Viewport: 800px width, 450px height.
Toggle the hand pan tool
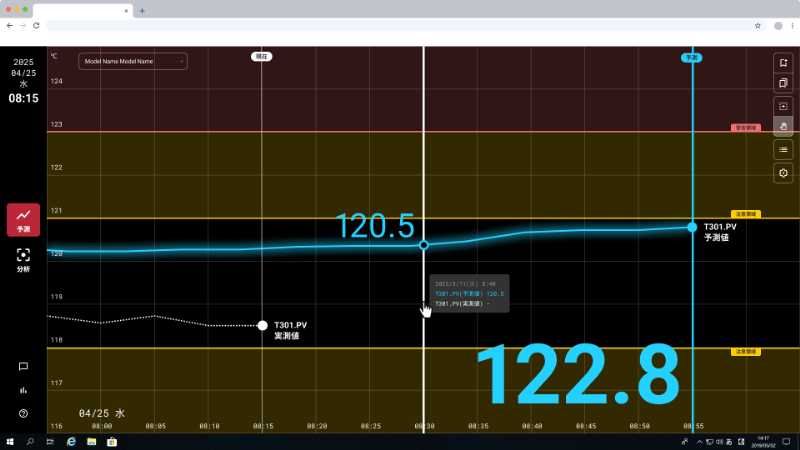click(x=784, y=127)
